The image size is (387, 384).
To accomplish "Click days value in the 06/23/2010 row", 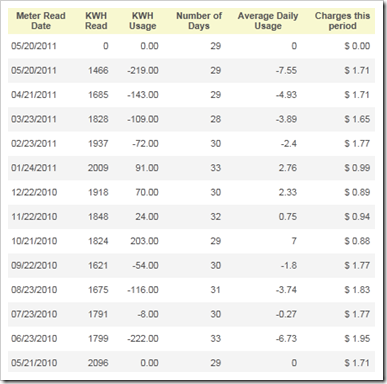I will click(216, 338).
